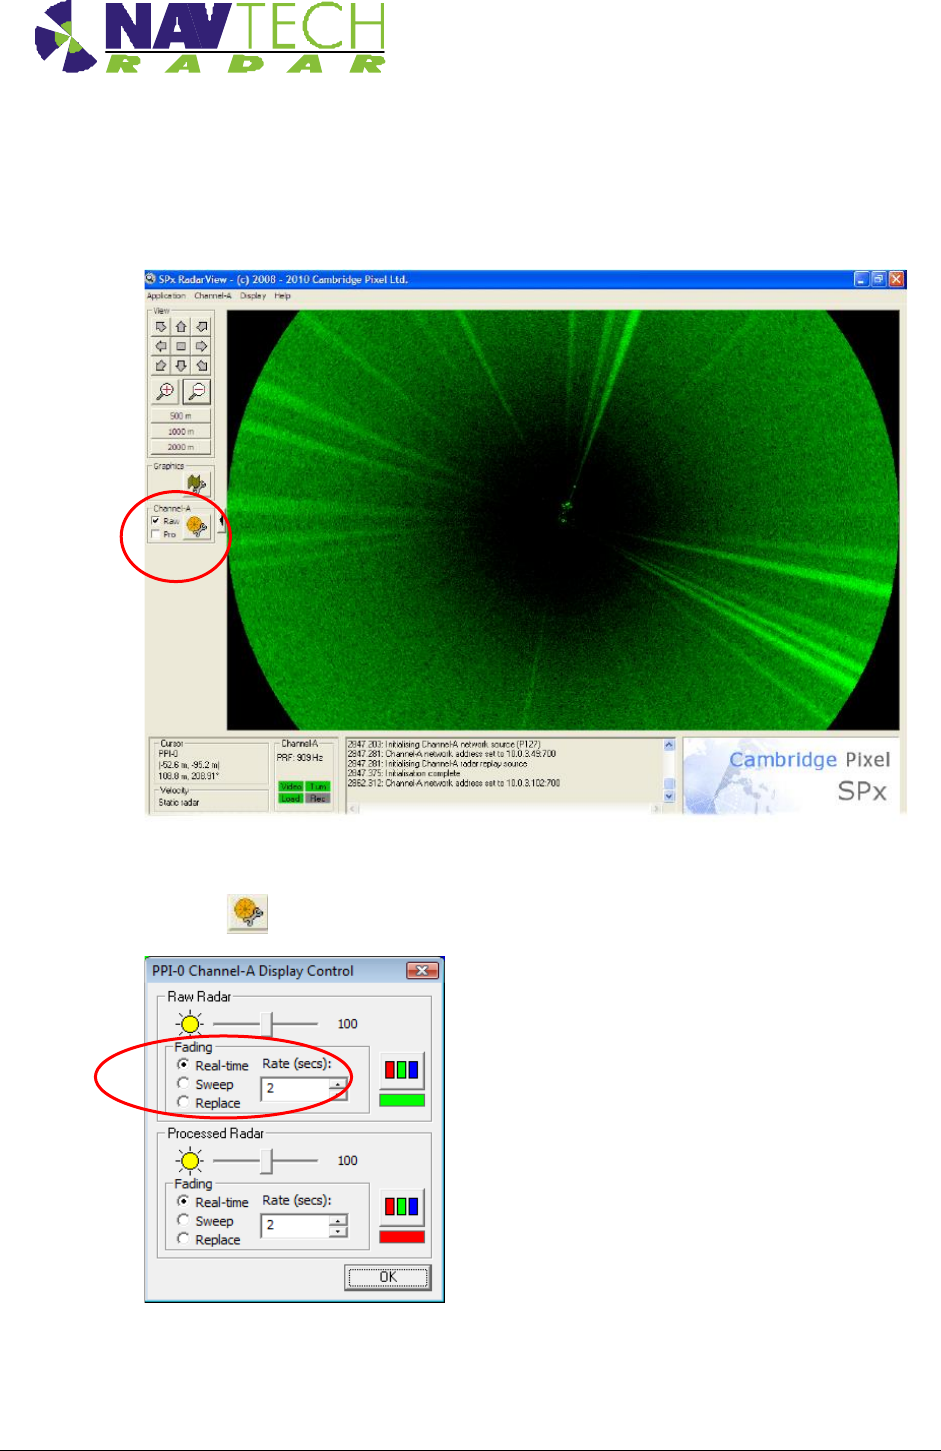
Task: Confirm Display Control dialog with OK
Action: click(388, 1277)
